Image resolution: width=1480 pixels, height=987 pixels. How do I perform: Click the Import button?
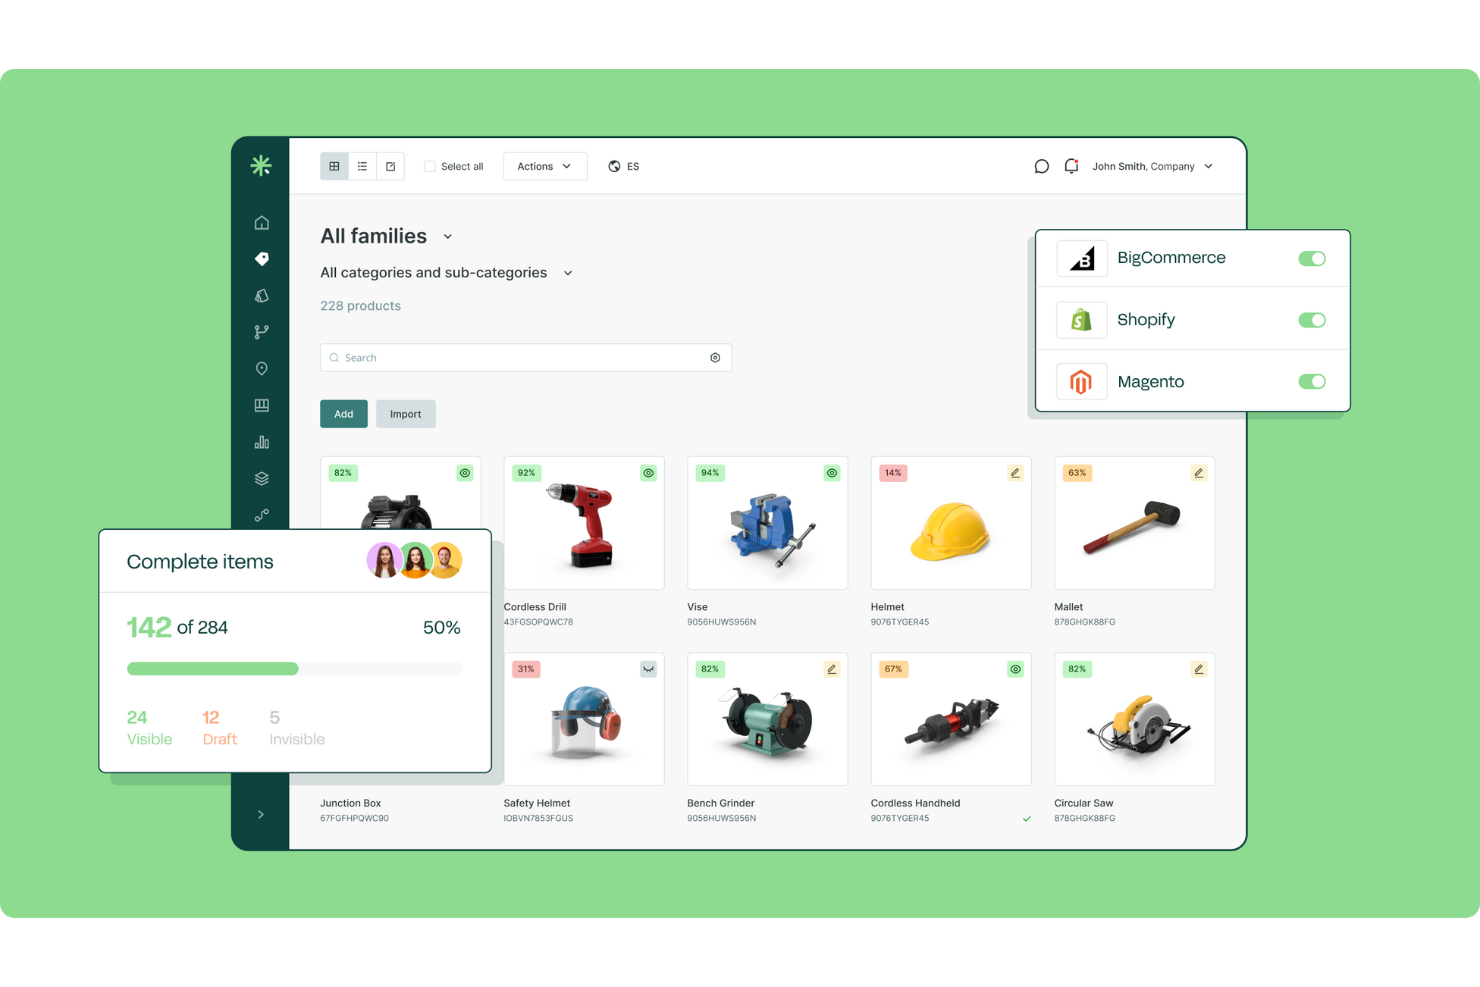[x=406, y=414]
